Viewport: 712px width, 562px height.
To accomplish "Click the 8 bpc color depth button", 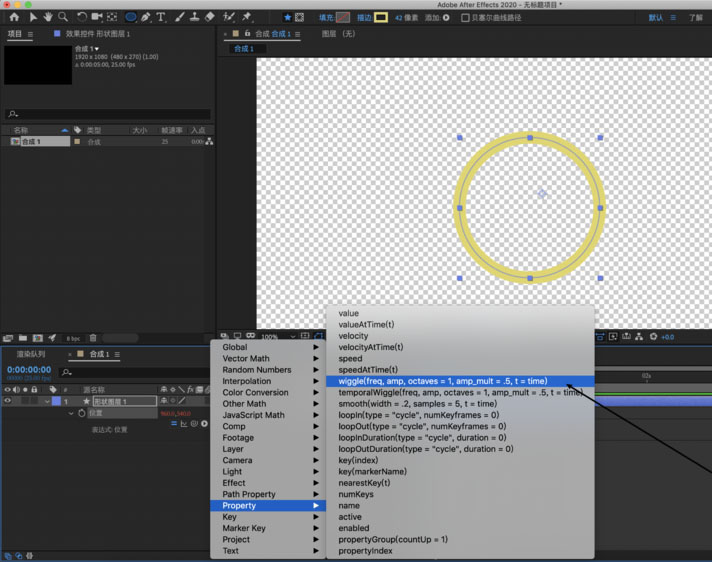I will (73, 338).
